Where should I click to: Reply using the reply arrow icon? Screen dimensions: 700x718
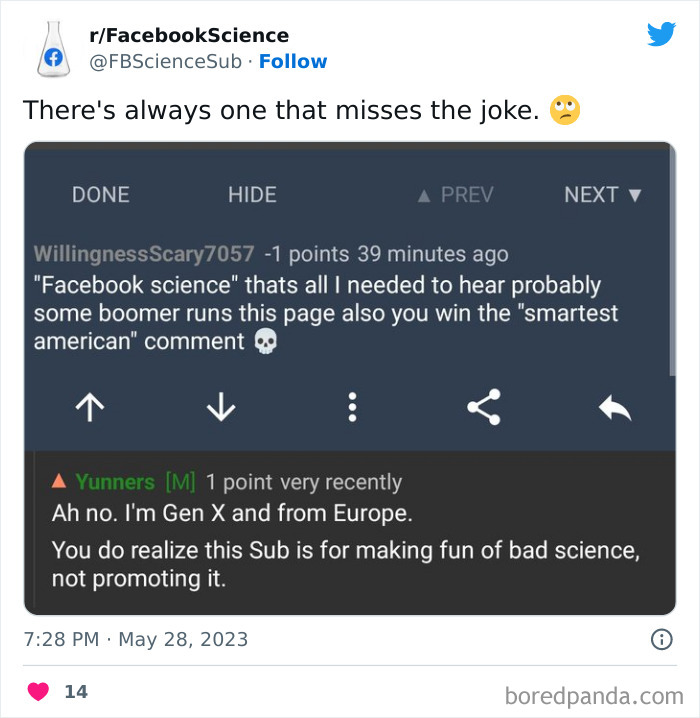tap(615, 406)
